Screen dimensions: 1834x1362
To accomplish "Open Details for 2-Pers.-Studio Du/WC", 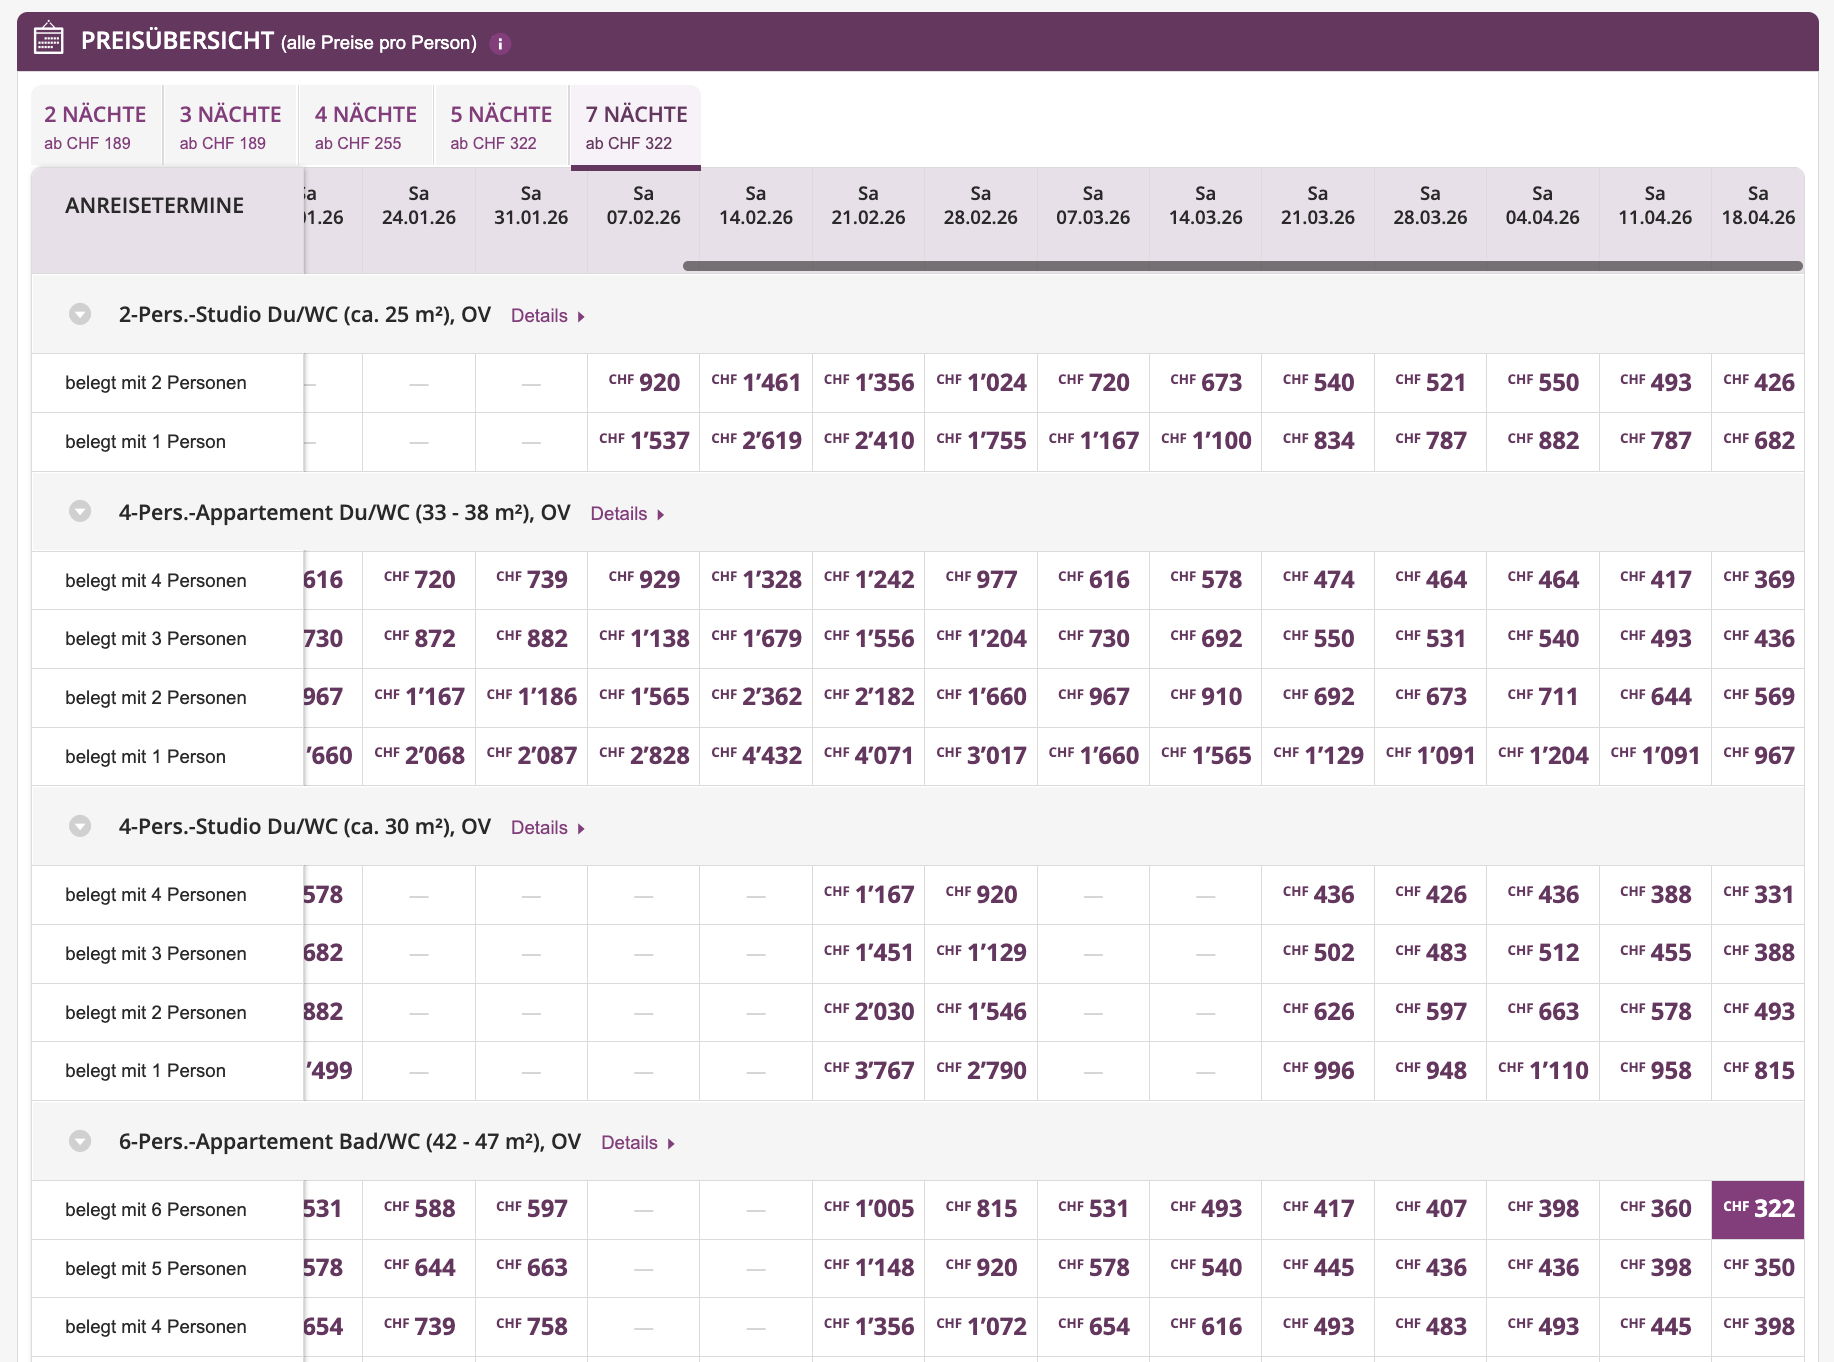I will tap(547, 316).
